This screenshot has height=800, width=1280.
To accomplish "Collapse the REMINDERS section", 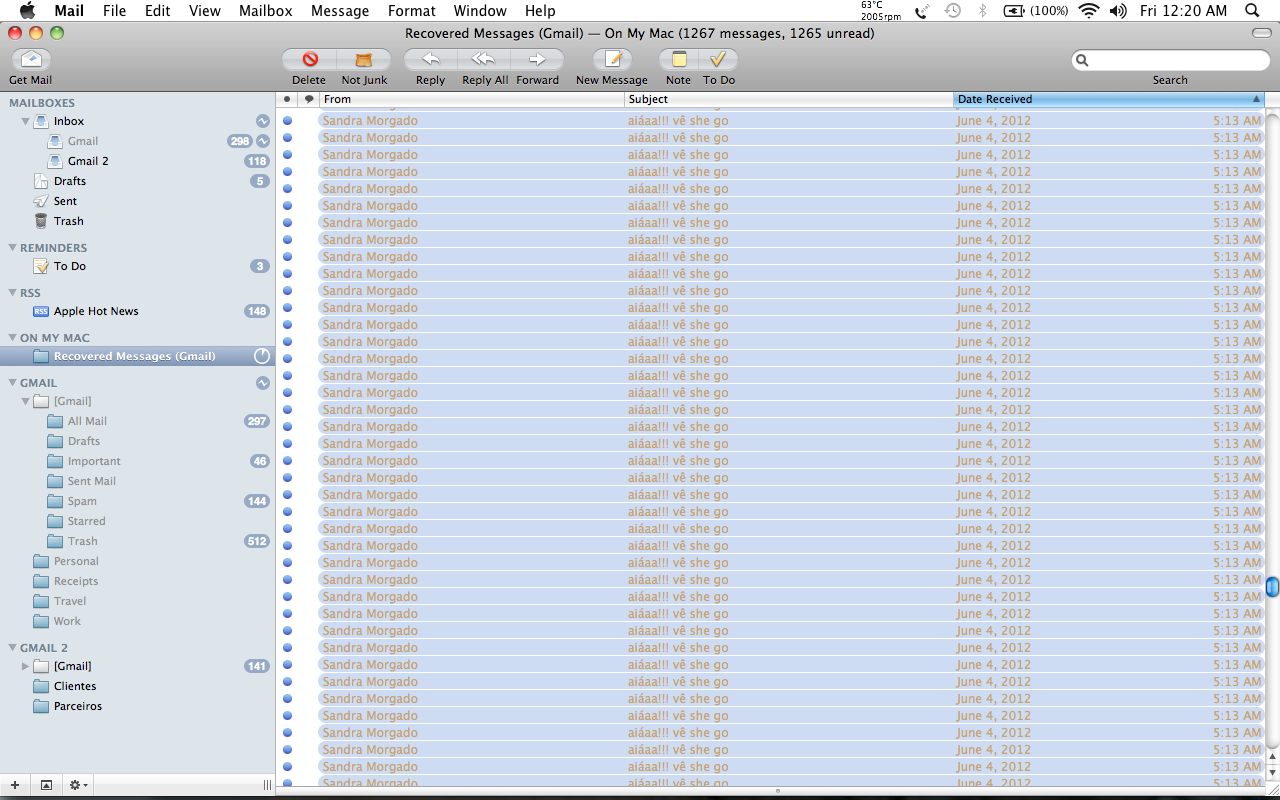I will [12, 248].
